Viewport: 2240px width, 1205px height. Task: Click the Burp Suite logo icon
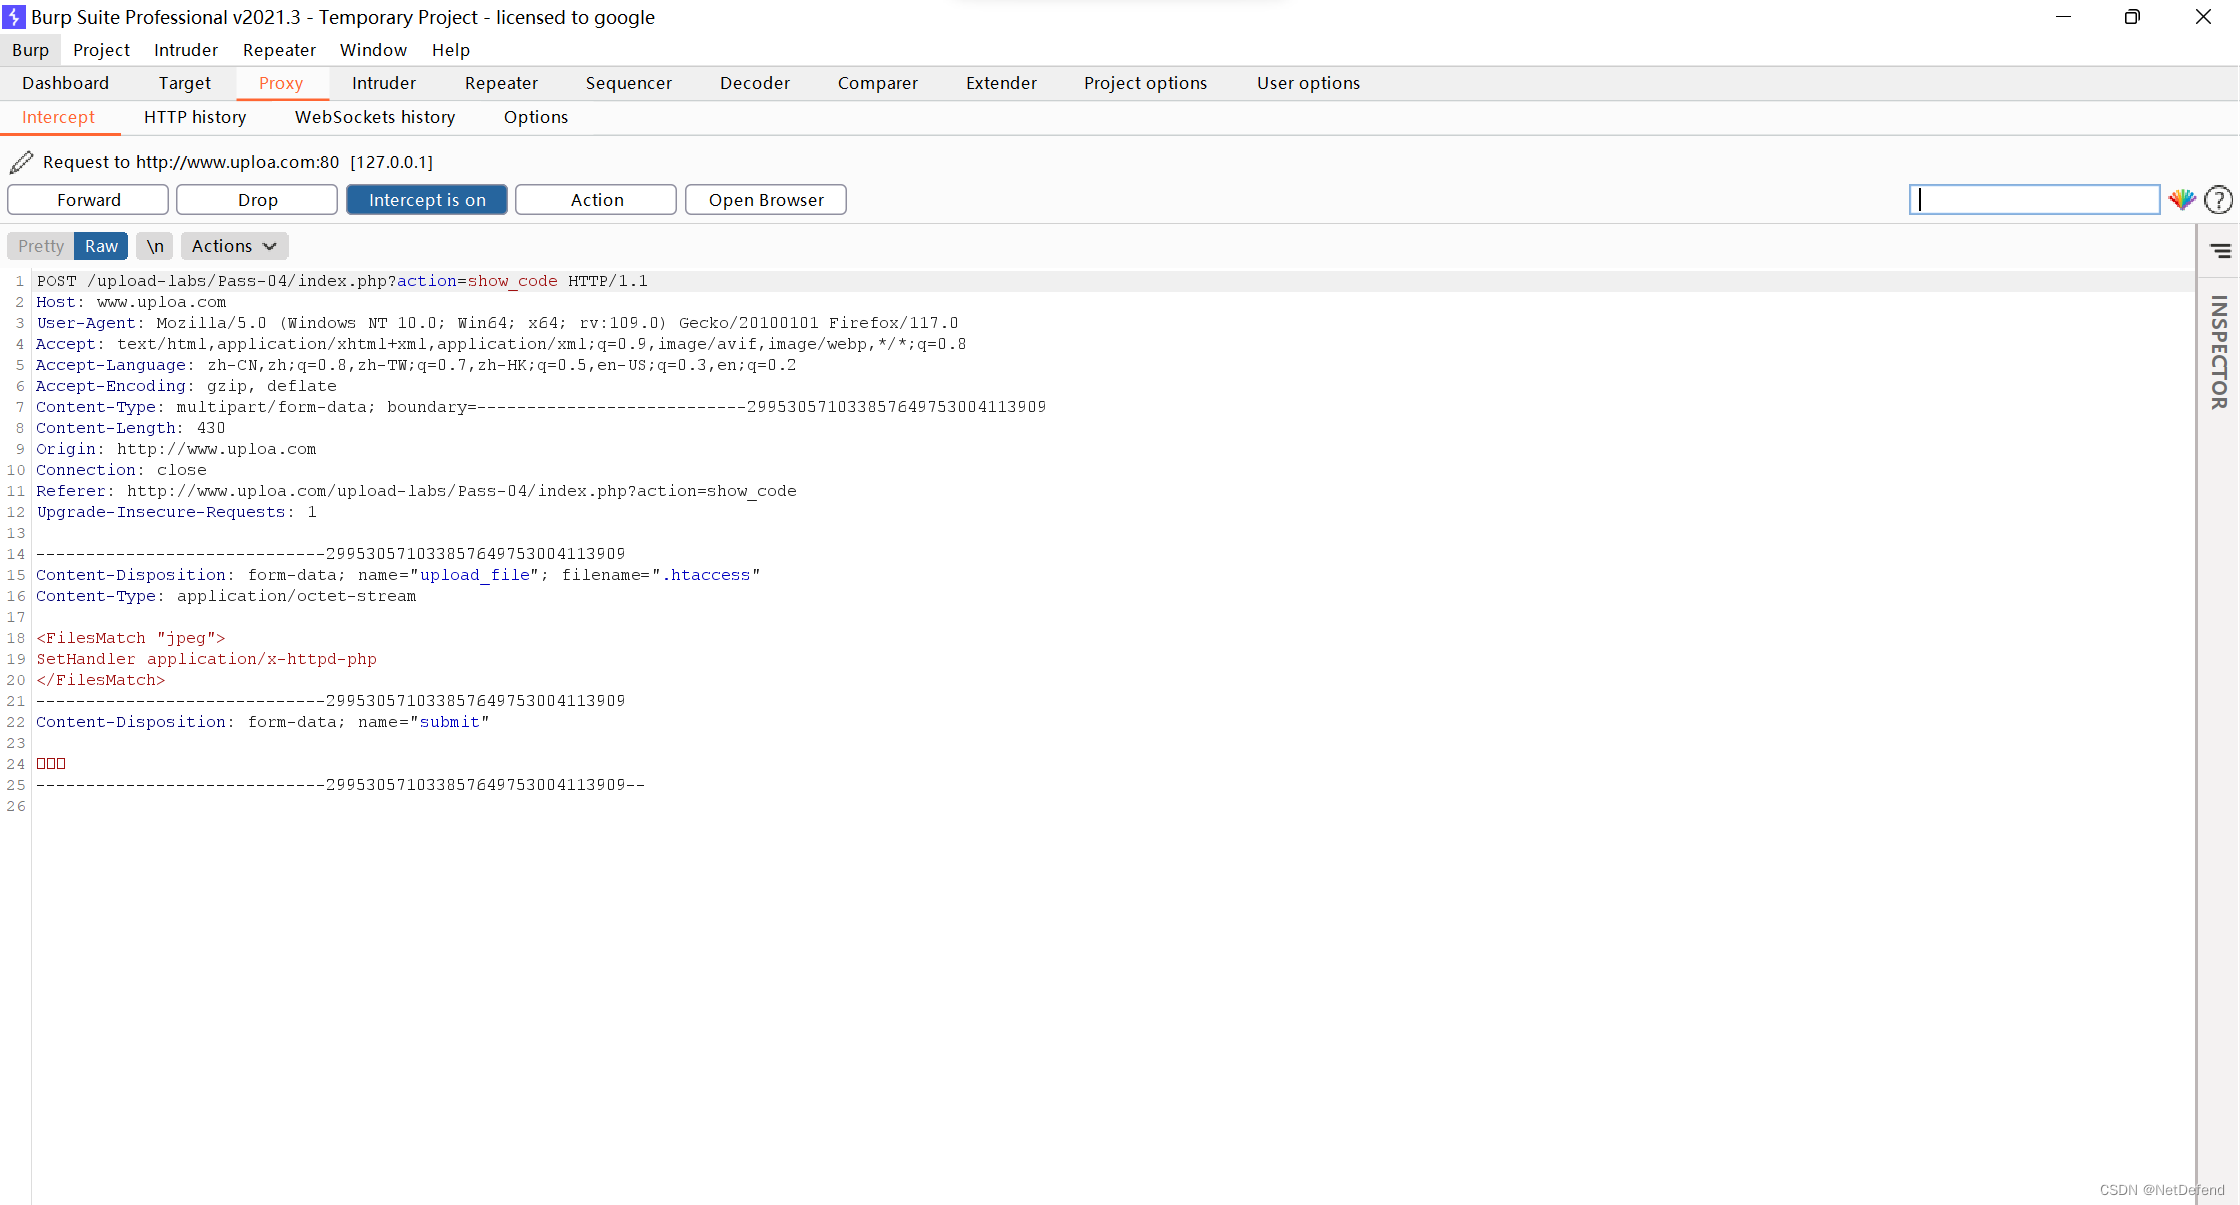point(14,17)
